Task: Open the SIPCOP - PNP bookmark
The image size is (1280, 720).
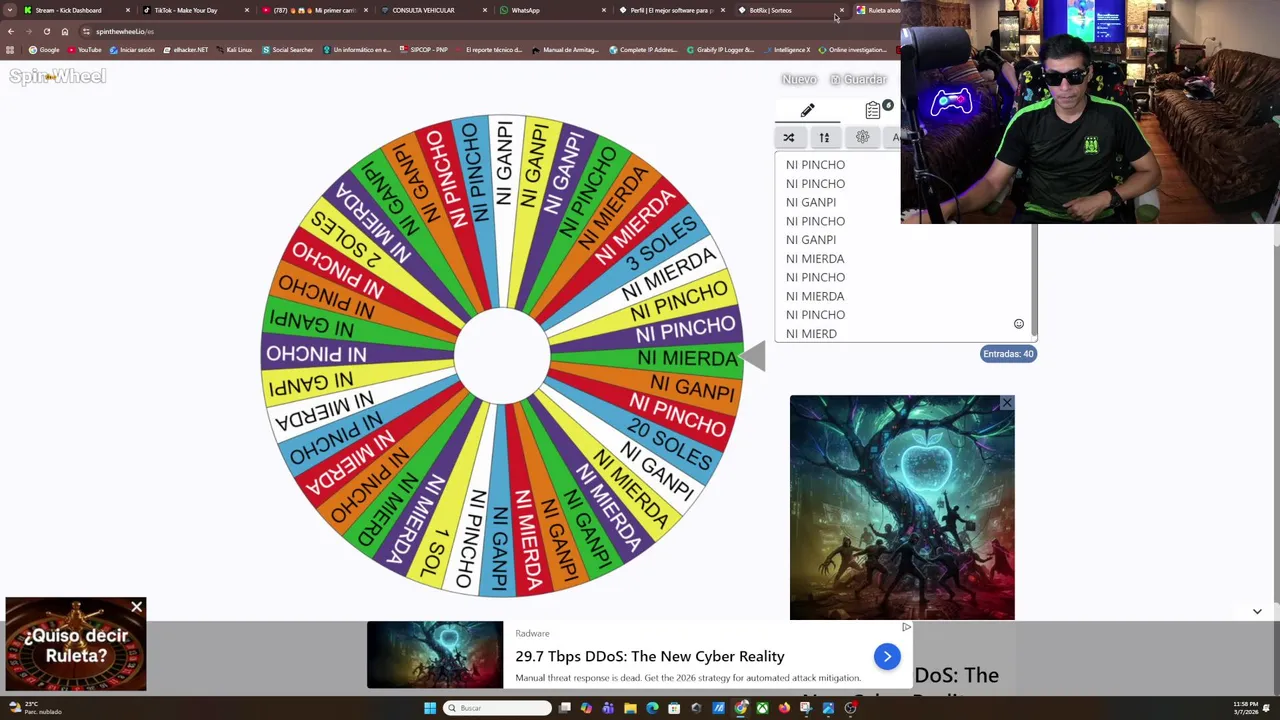Action: (x=423, y=50)
